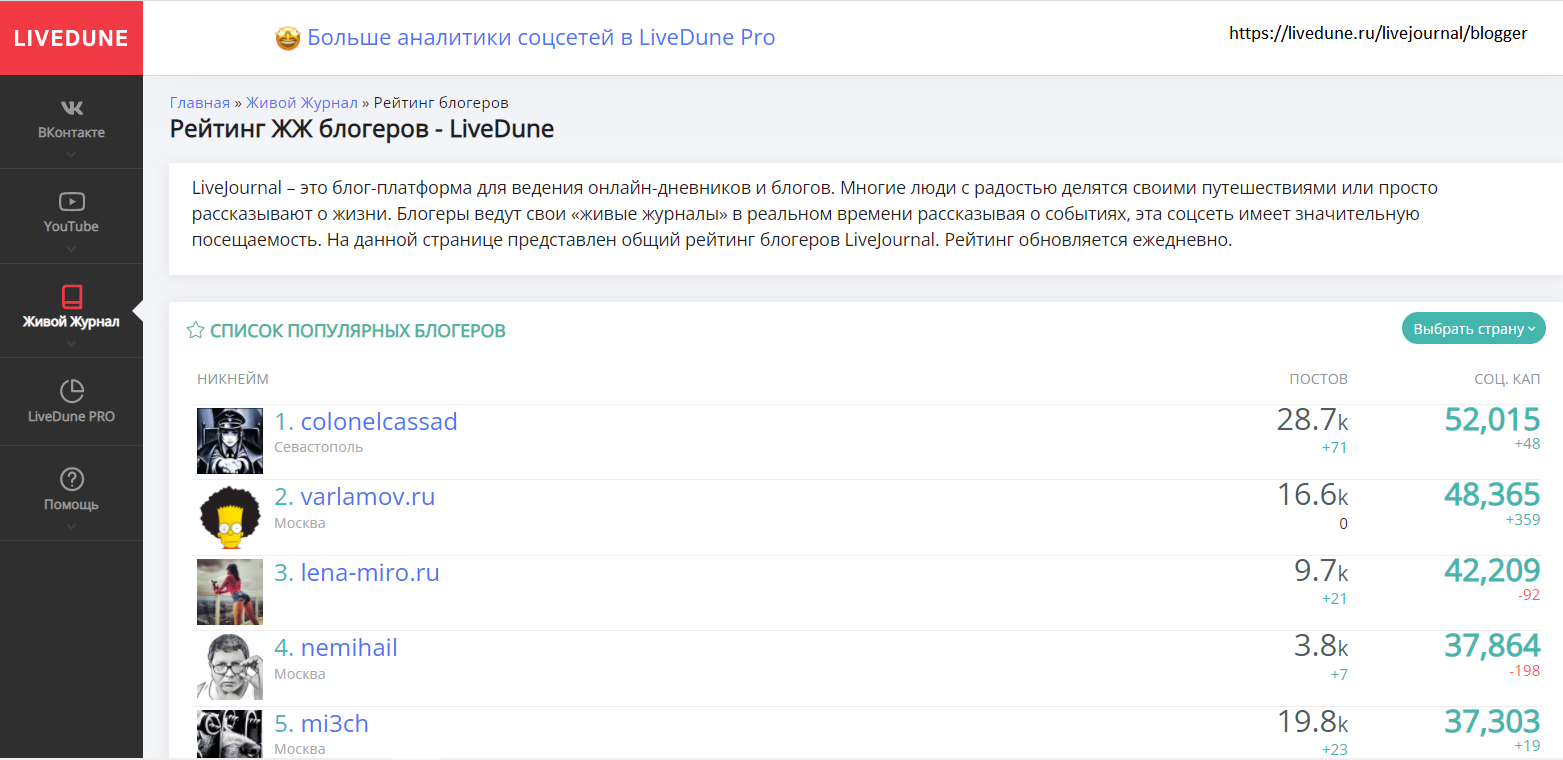The width and height of the screenshot is (1563, 760).
Task: Click the smiley emoji in the top banner
Action: (x=288, y=38)
